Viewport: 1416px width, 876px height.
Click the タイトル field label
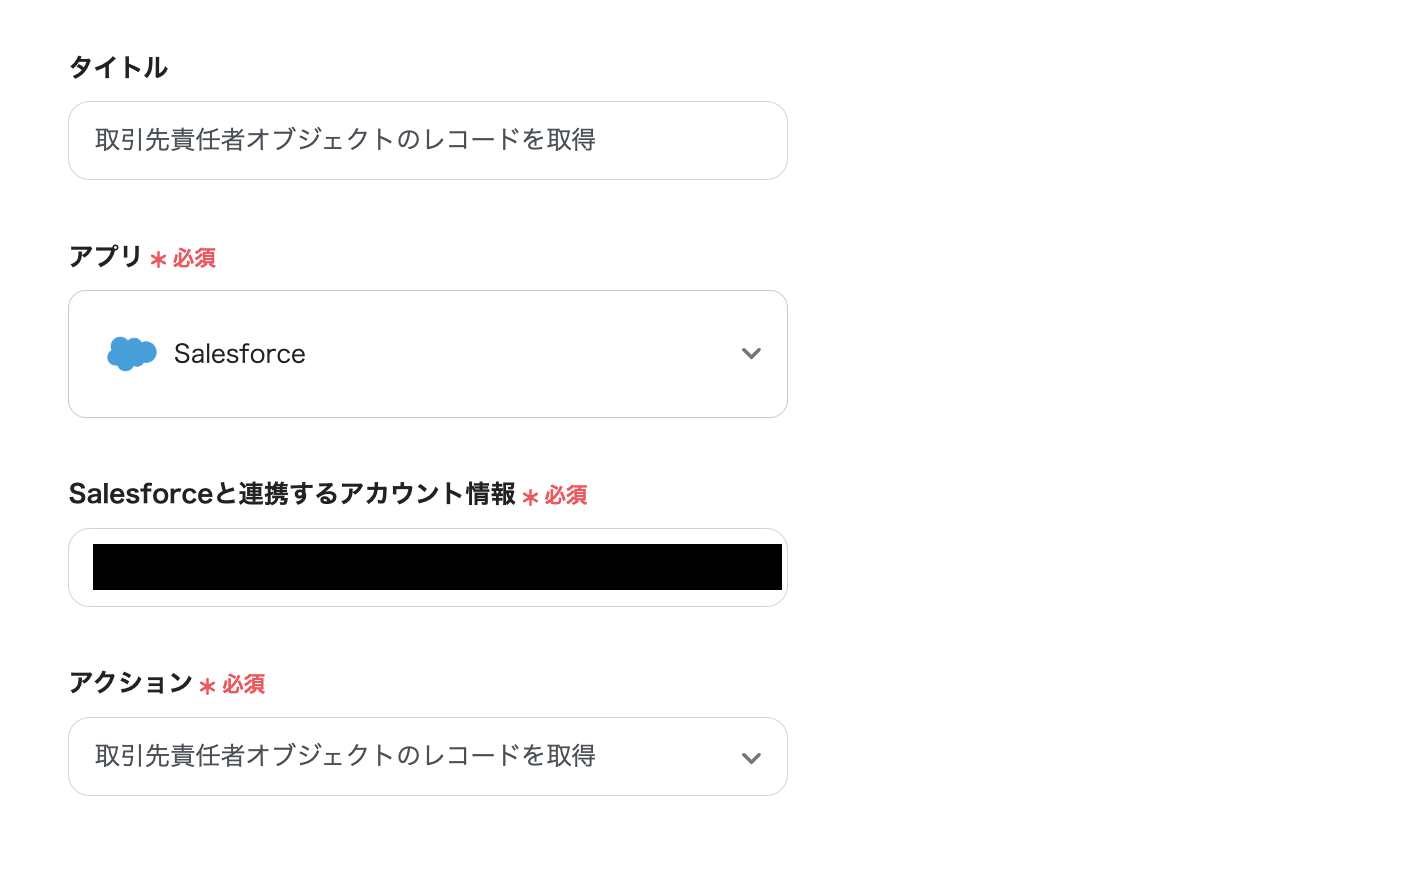tap(118, 68)
